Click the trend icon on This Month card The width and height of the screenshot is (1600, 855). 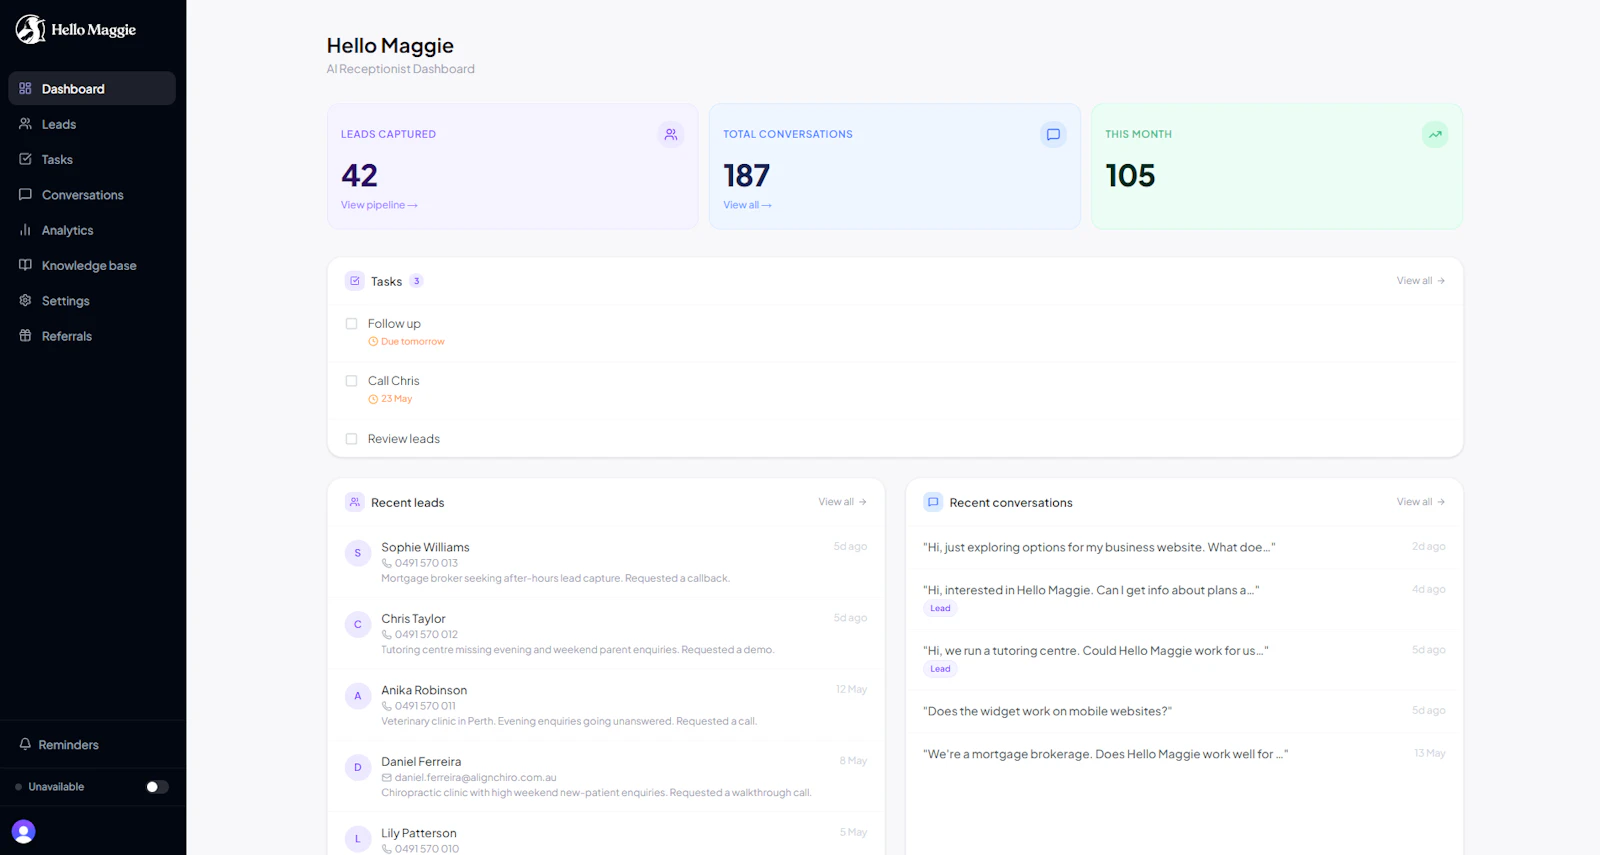click(x=1435, y=134)
